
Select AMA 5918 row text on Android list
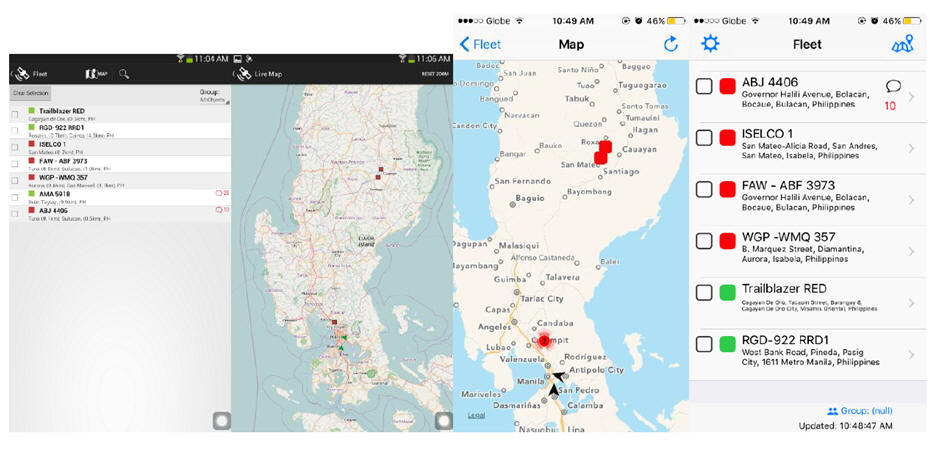pyautogui.click(x=54, y=195)
